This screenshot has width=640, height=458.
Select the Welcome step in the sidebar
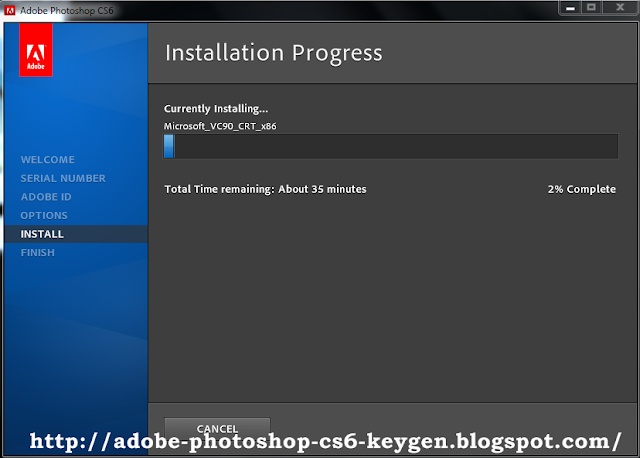coord(48,160)
